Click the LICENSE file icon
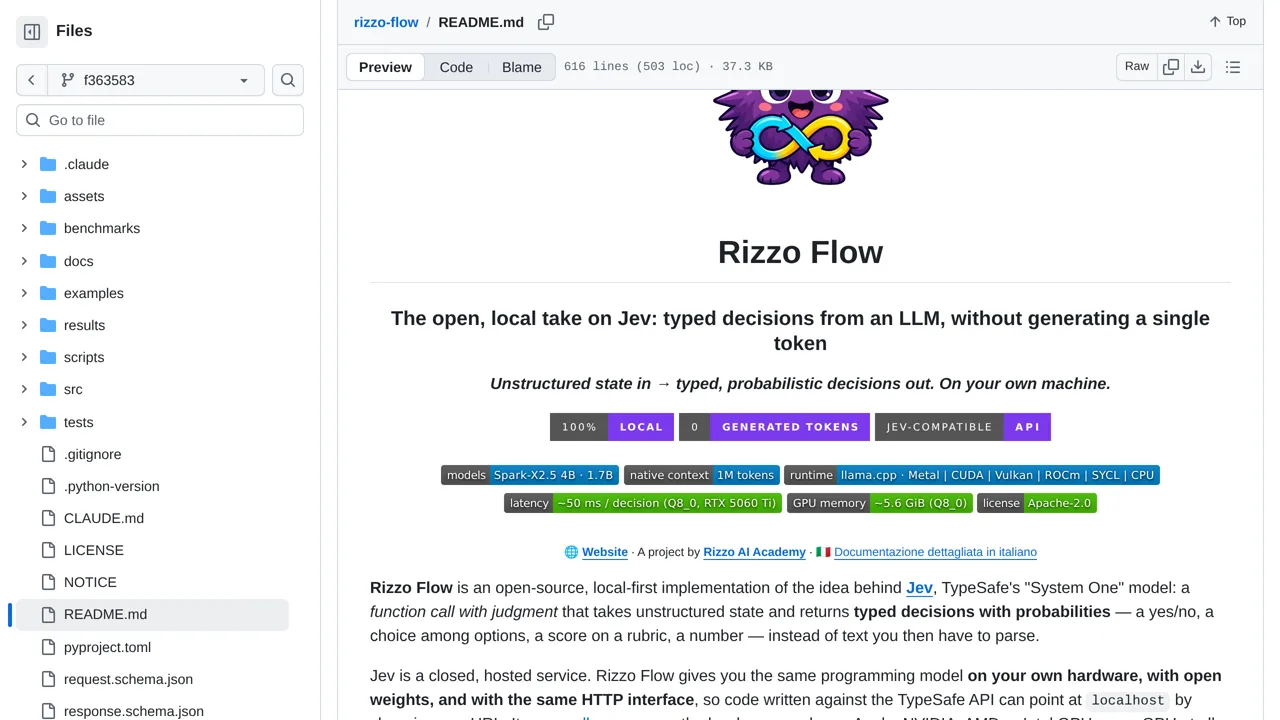This screenshot has height=720, width=1280. click(48, 550)
